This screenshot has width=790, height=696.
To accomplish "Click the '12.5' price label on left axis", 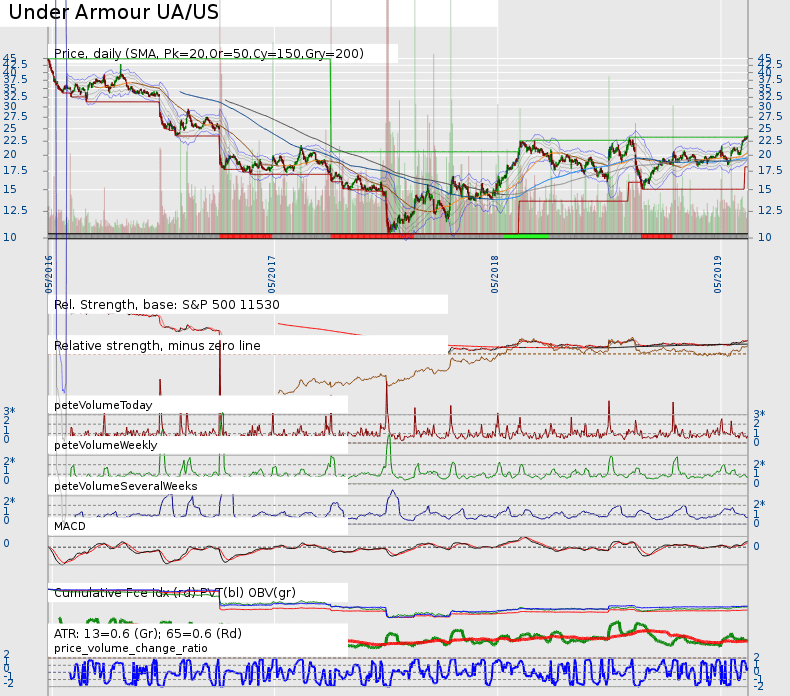I will point(15,210).
